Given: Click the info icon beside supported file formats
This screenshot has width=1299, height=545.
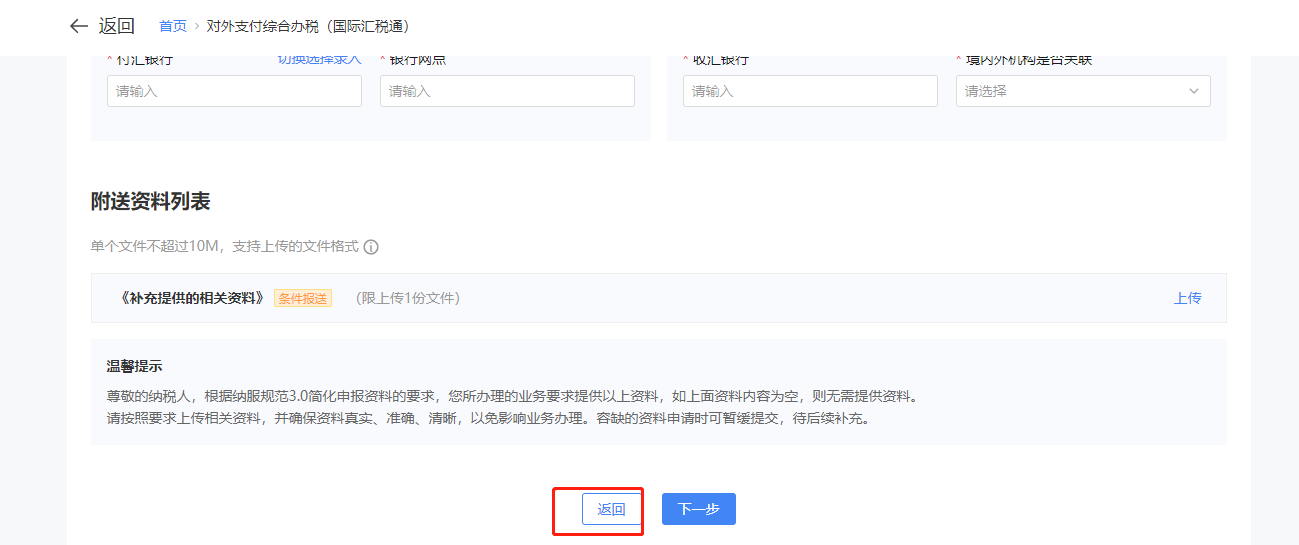Looking at the screenshot, I should [x=371, y=247].
